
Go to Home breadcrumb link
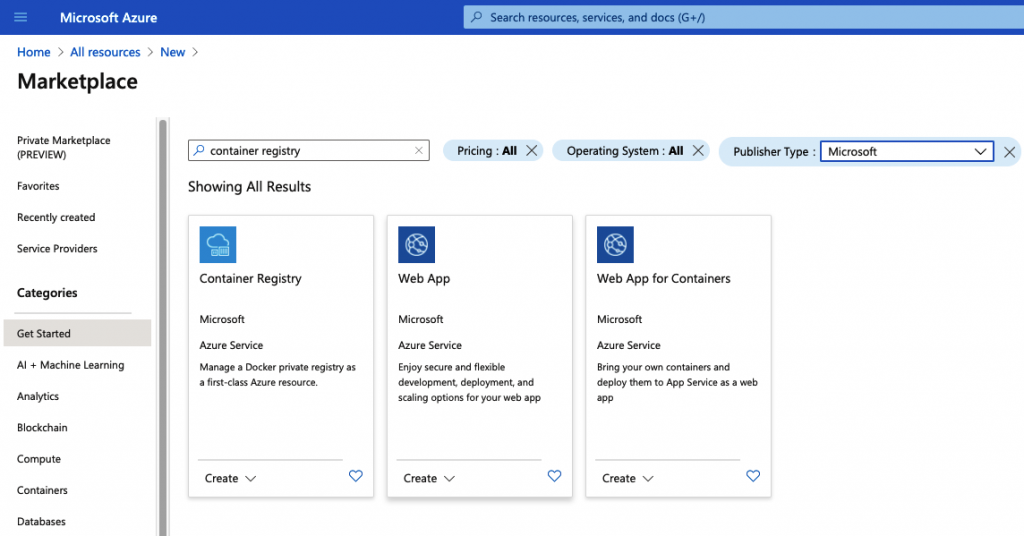pos(33,52)
